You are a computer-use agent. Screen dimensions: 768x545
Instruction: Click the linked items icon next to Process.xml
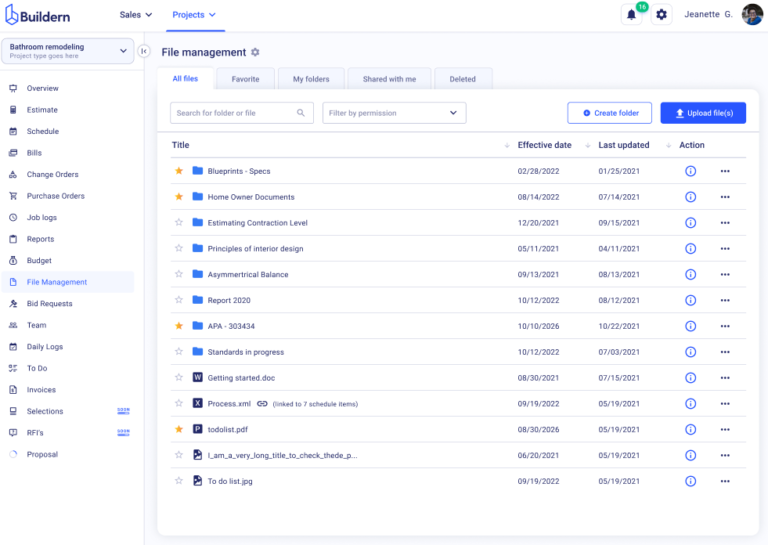(262, 404)
